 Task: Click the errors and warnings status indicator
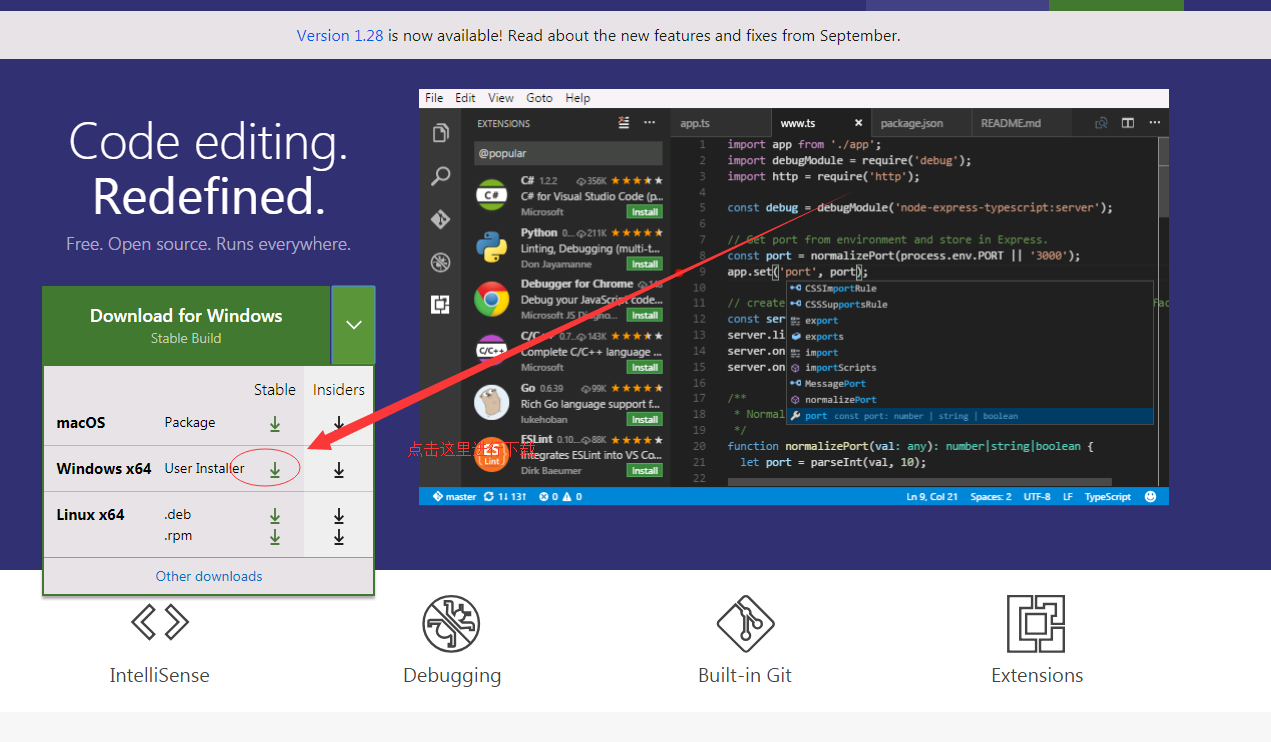(x=560, y=496)
